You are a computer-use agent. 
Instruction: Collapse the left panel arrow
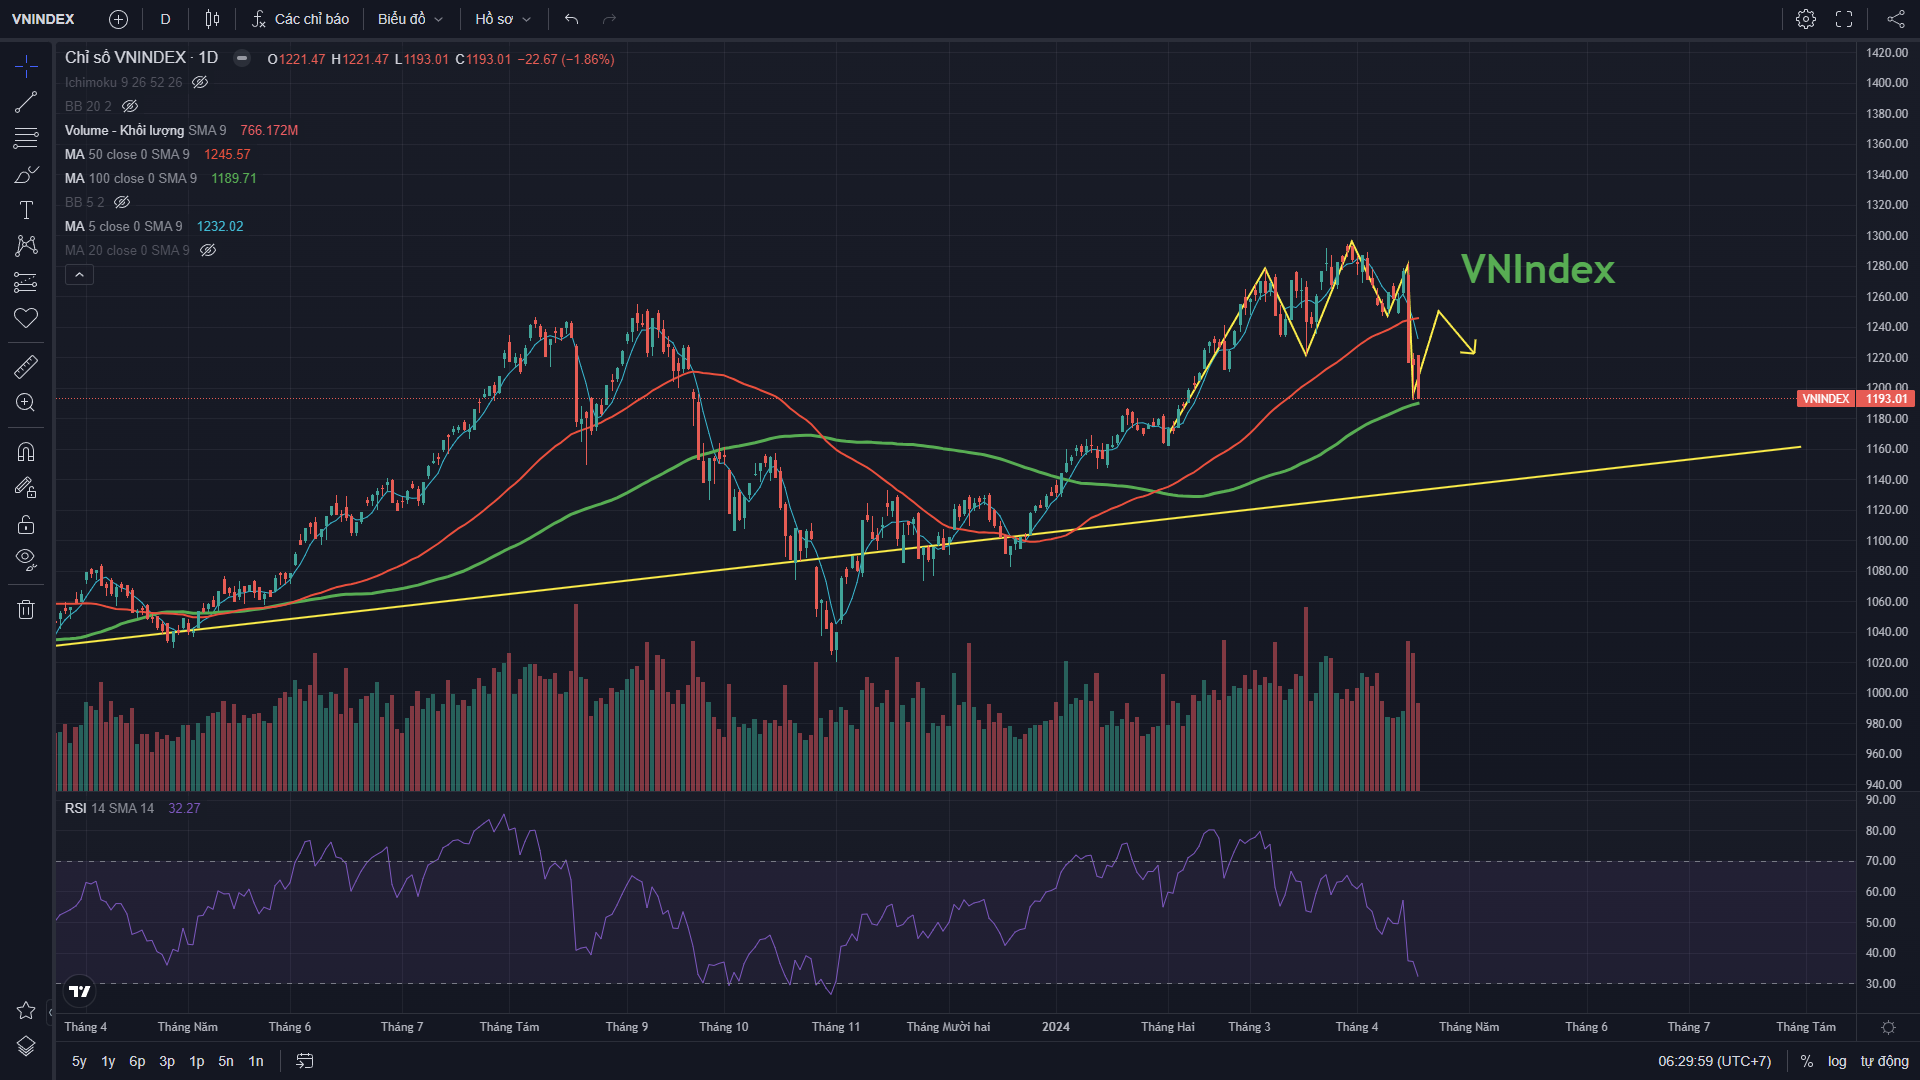pos(51,1012)
